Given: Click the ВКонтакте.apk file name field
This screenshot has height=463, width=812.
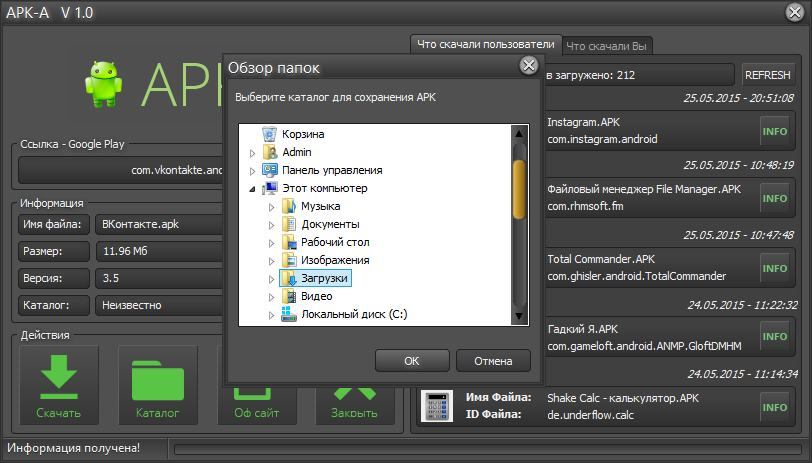Looking at the screenshot, I should (x=160, y=224).
